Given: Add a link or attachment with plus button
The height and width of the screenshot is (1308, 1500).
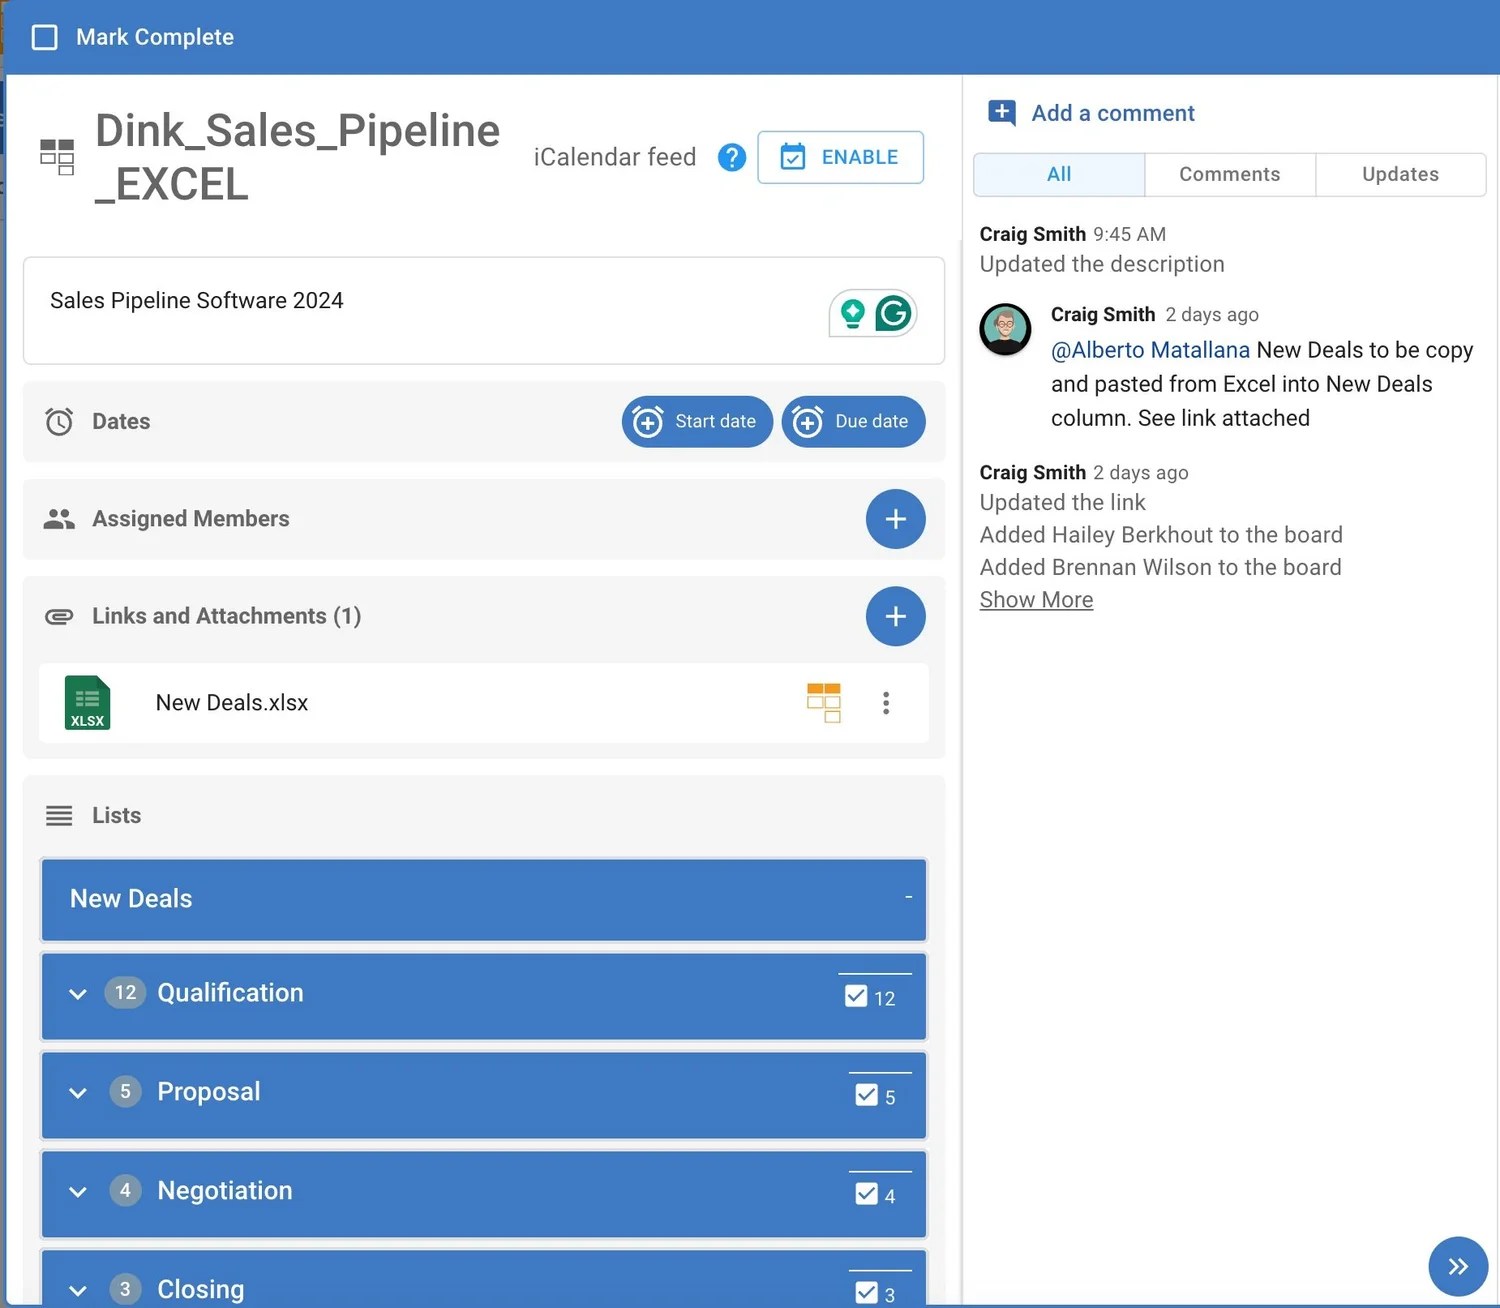Looking at the screenshot, I should pos(895,616).
